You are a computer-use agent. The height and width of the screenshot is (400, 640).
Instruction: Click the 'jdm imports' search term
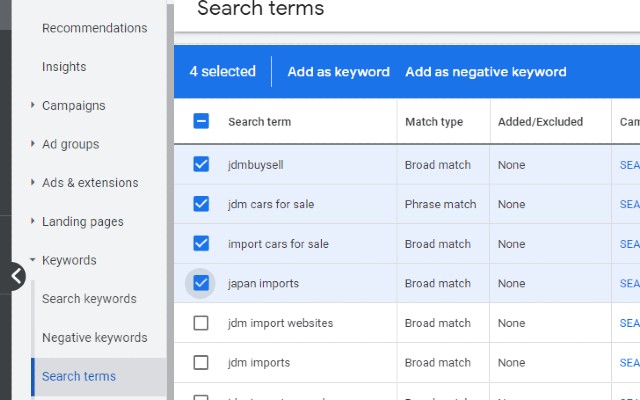pos(259,362)
